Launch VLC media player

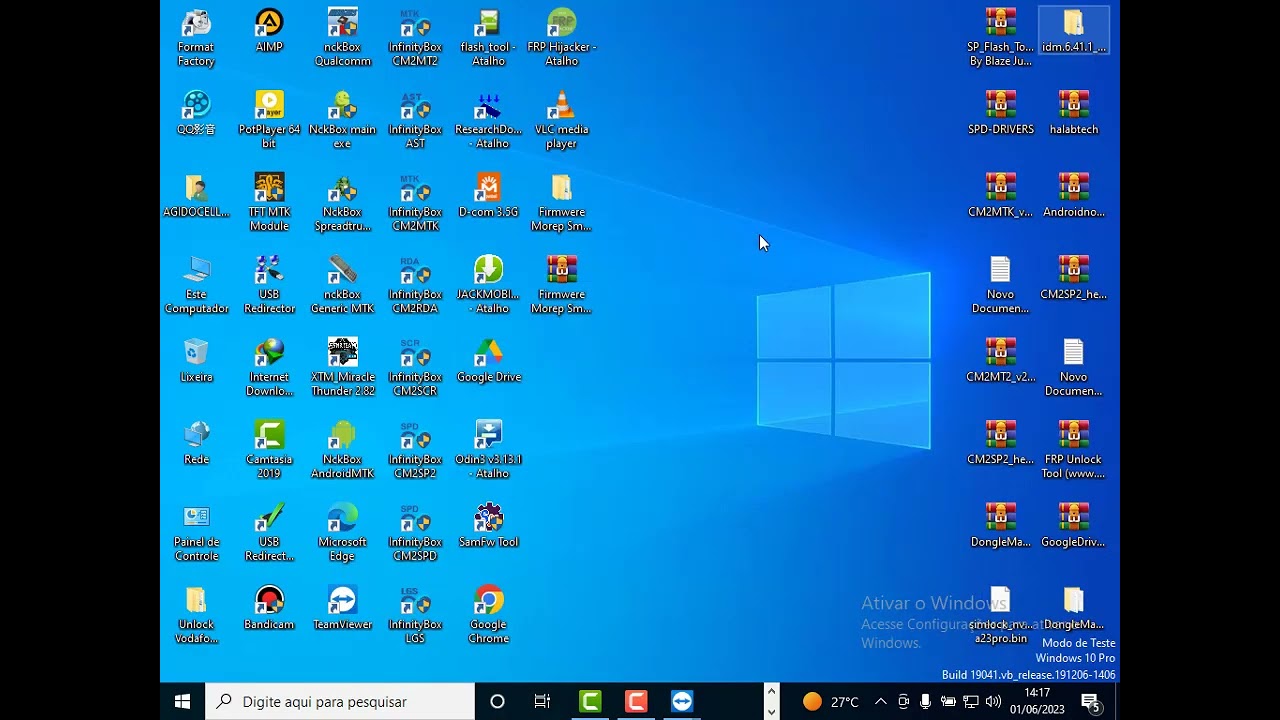561,120
